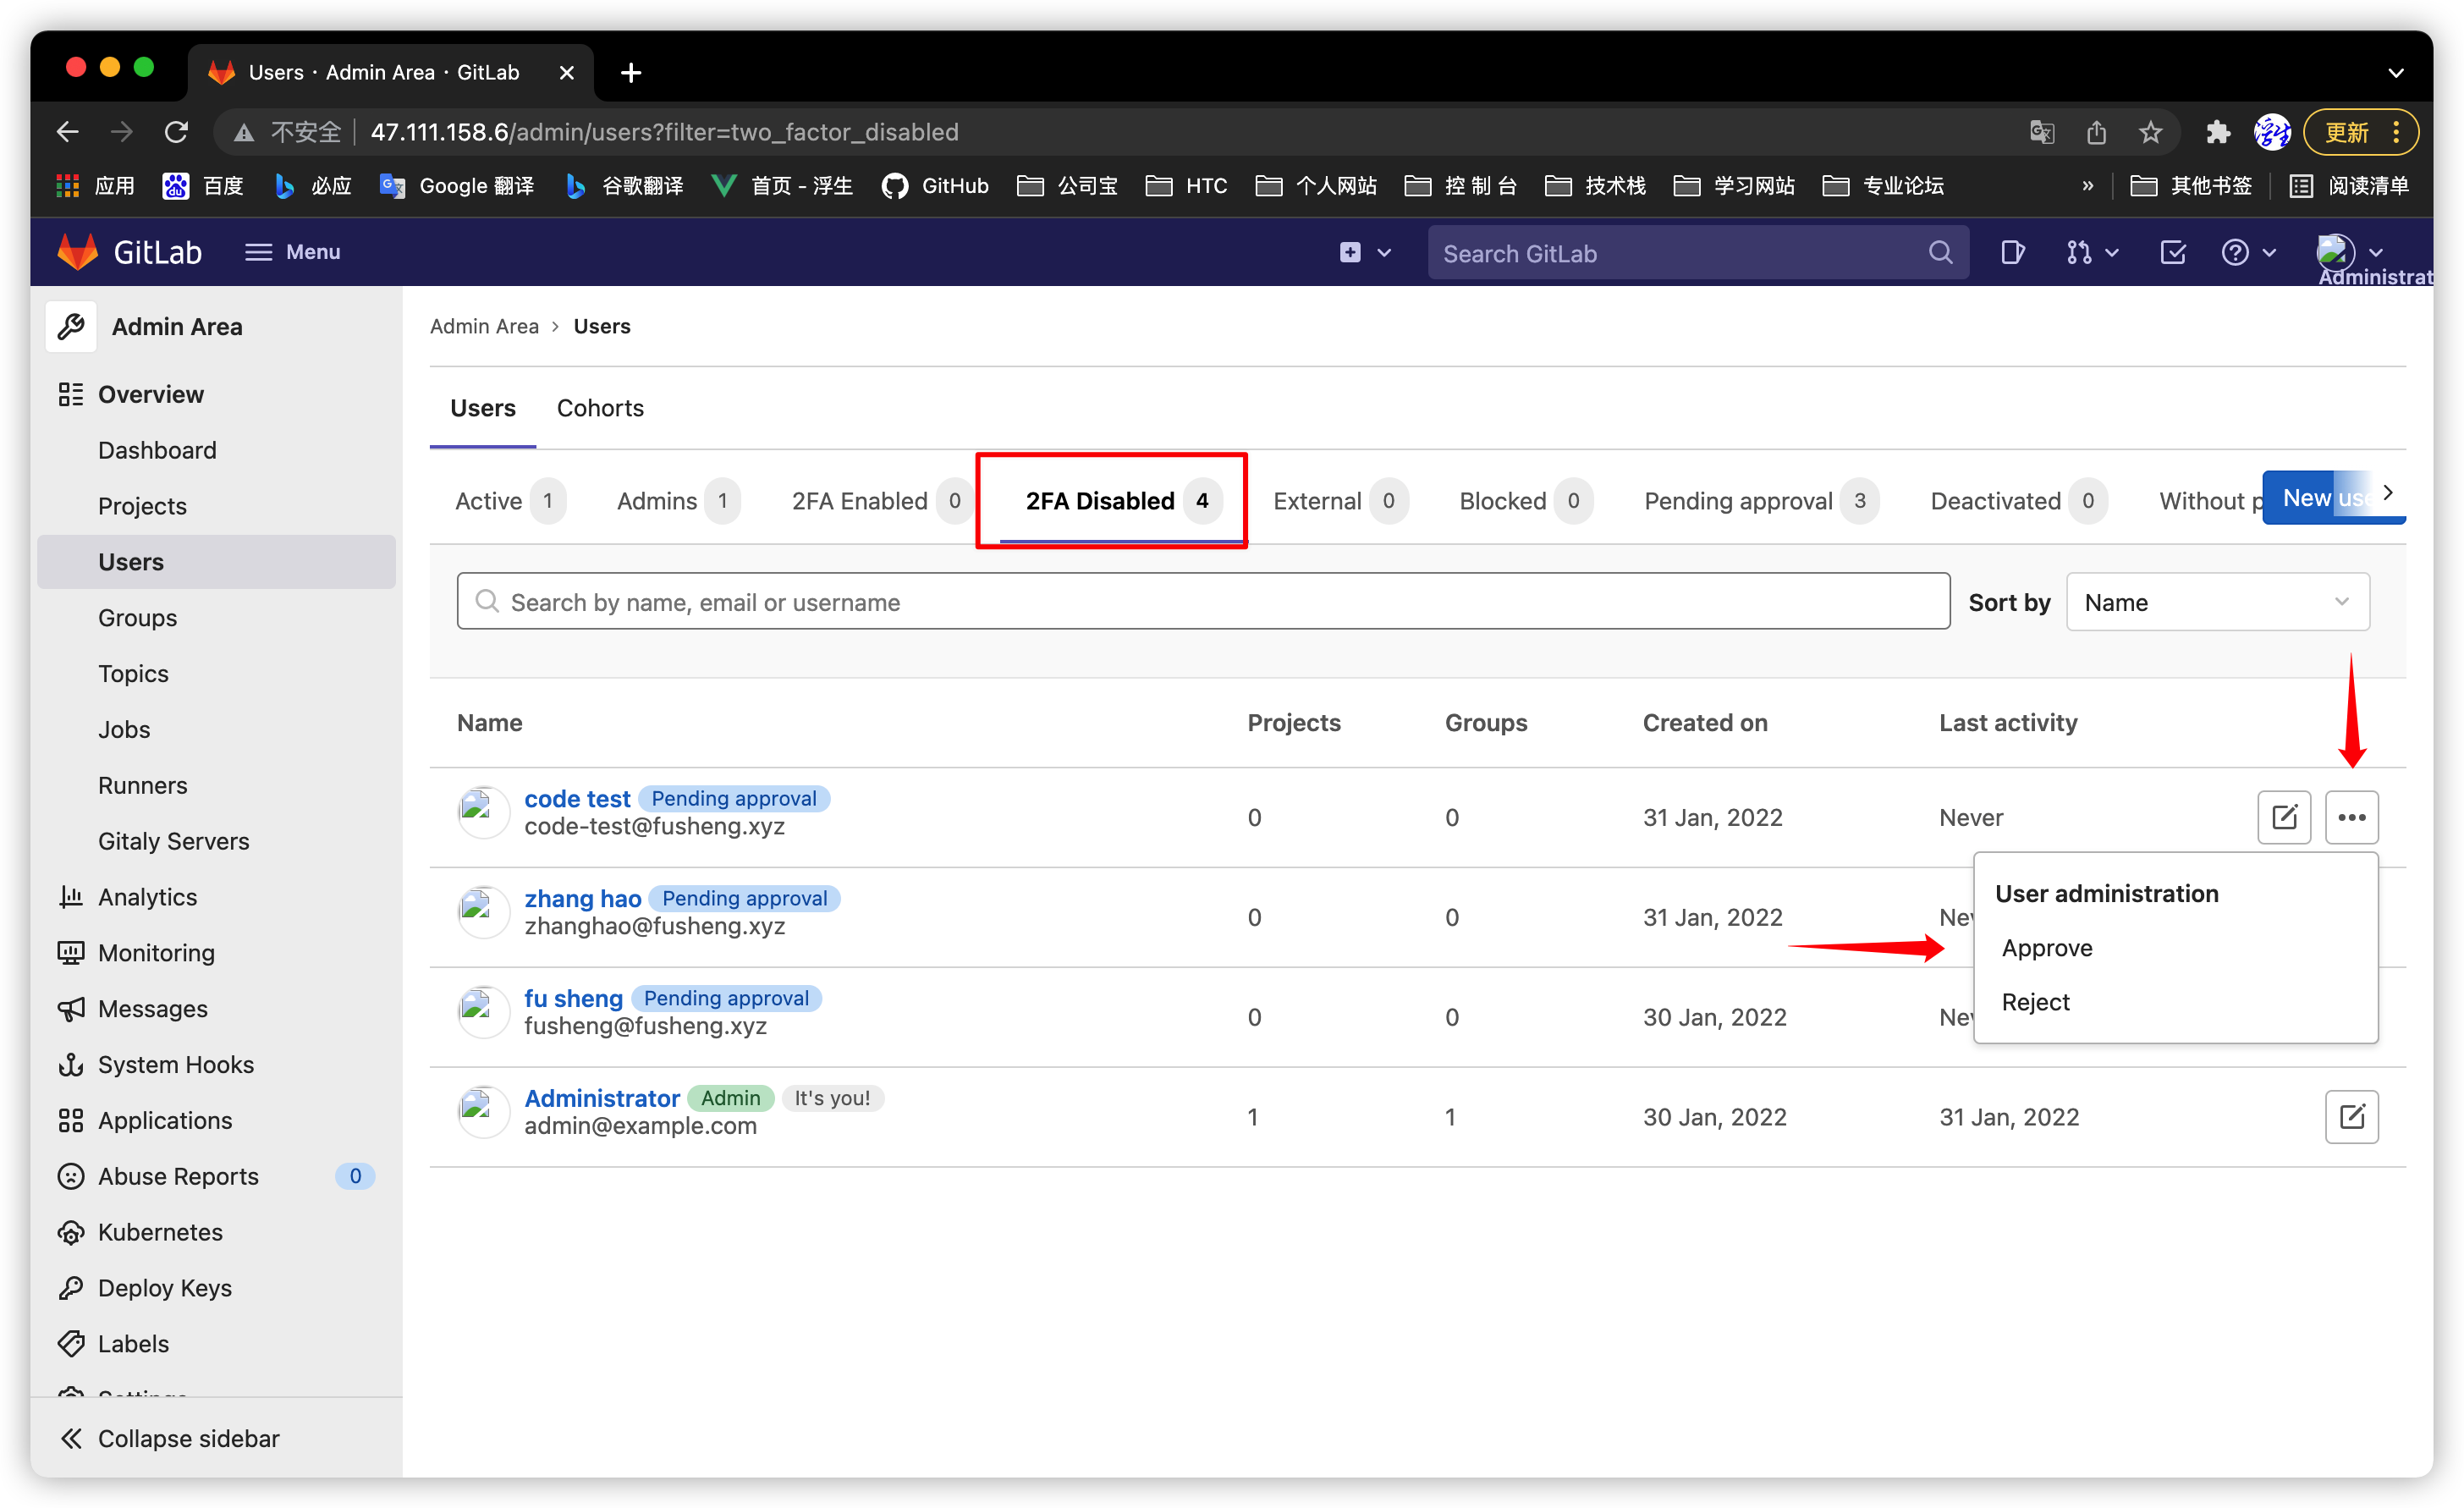Open zhang hao user profile link
The height and width of the screenshot is (1508, 2464).
click(583, 899)
